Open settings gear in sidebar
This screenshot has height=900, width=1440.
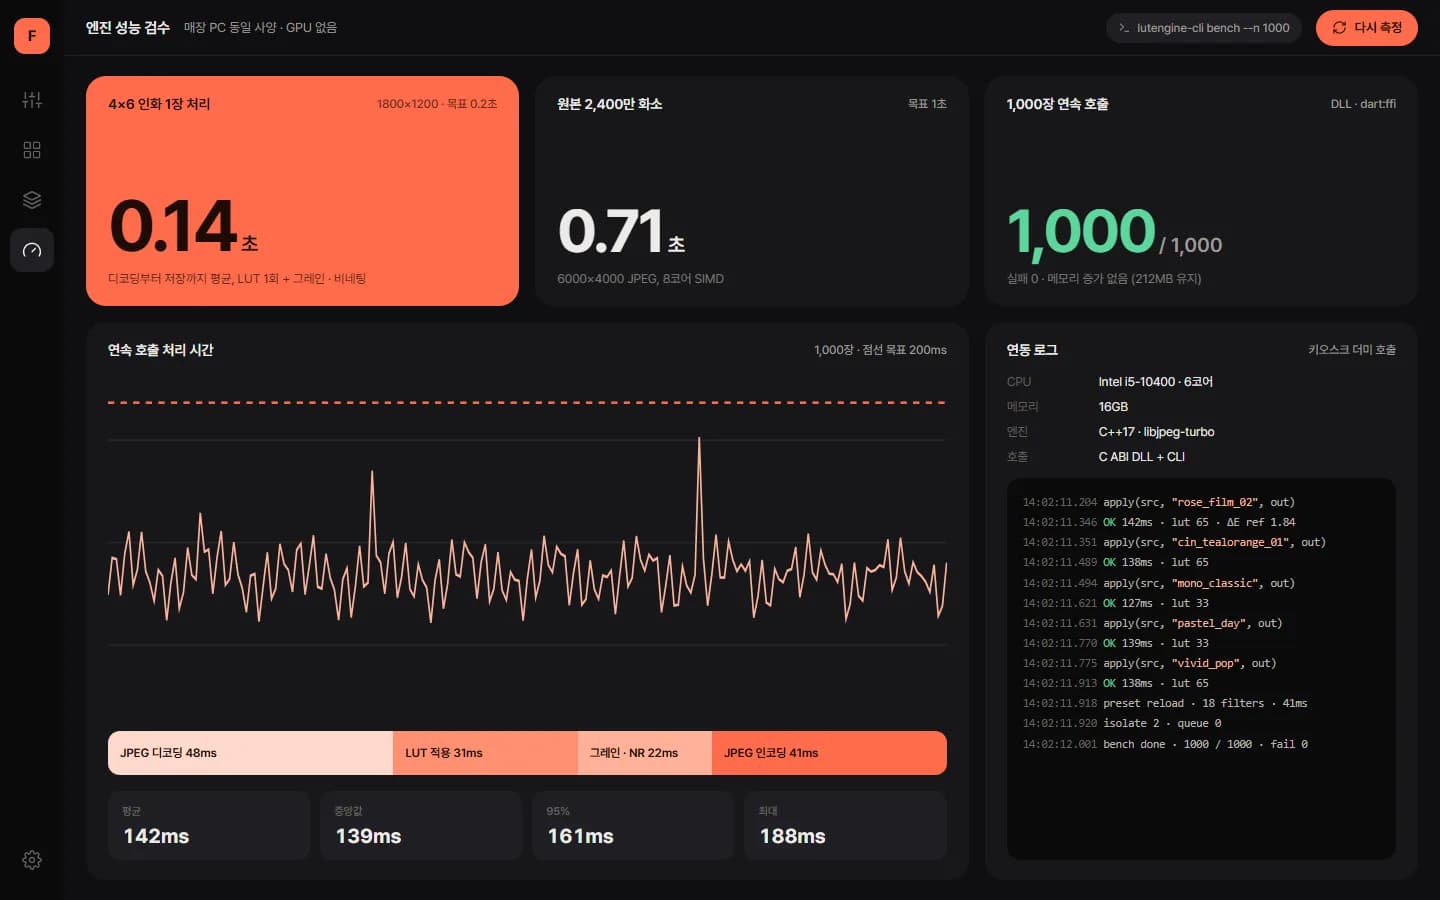point(32,860)
